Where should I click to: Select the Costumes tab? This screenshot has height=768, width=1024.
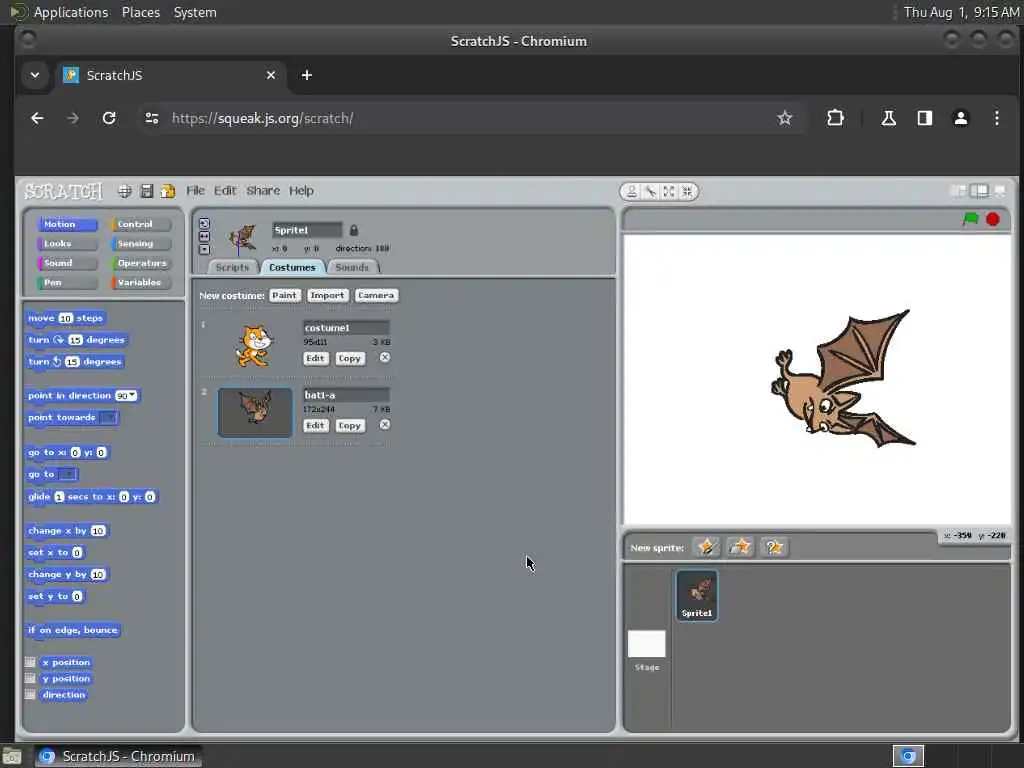(x=292, y=267)
